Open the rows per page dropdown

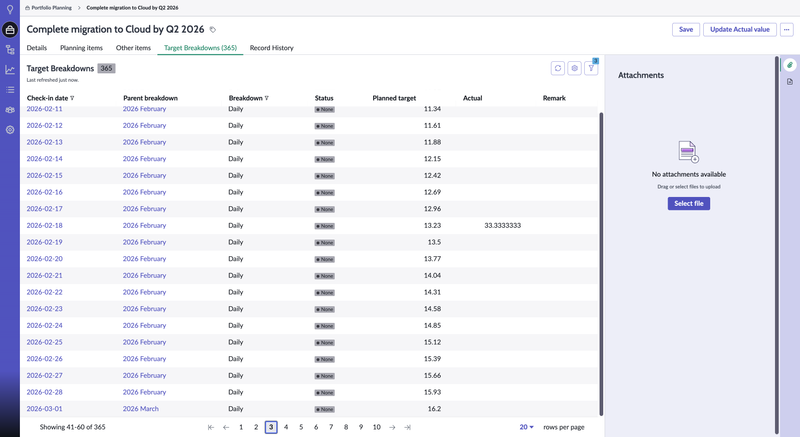click(525, 427)
